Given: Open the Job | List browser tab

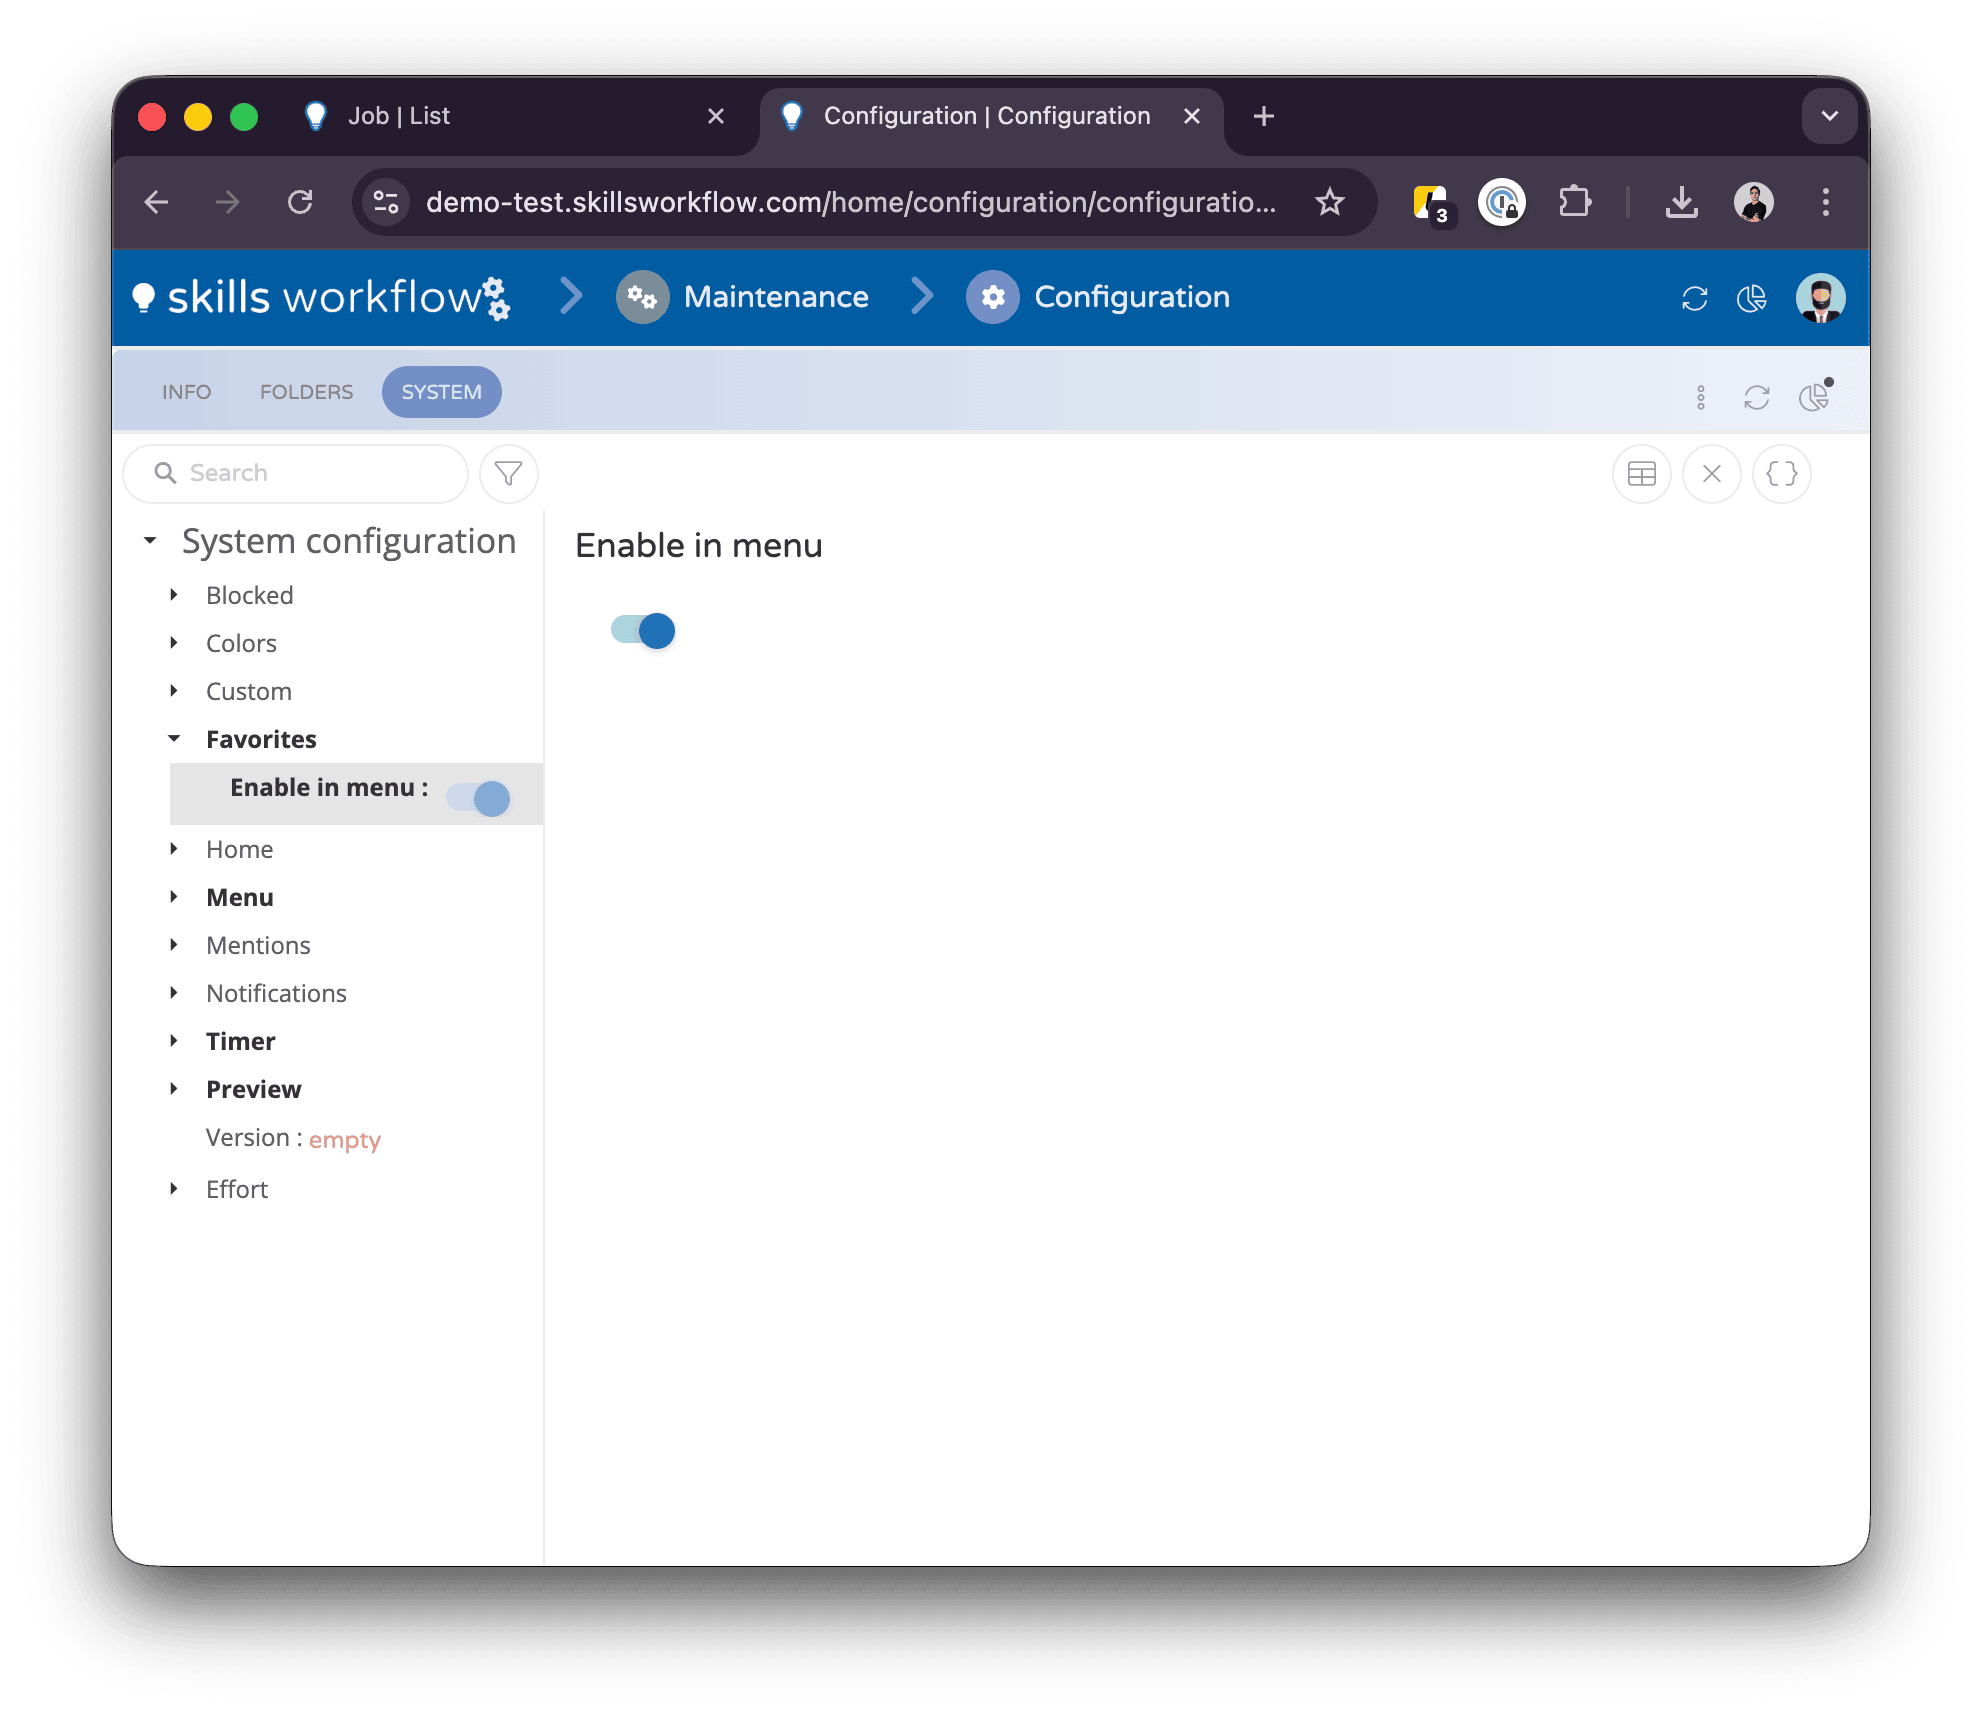Looking at the screenshot, I should 398,116.
